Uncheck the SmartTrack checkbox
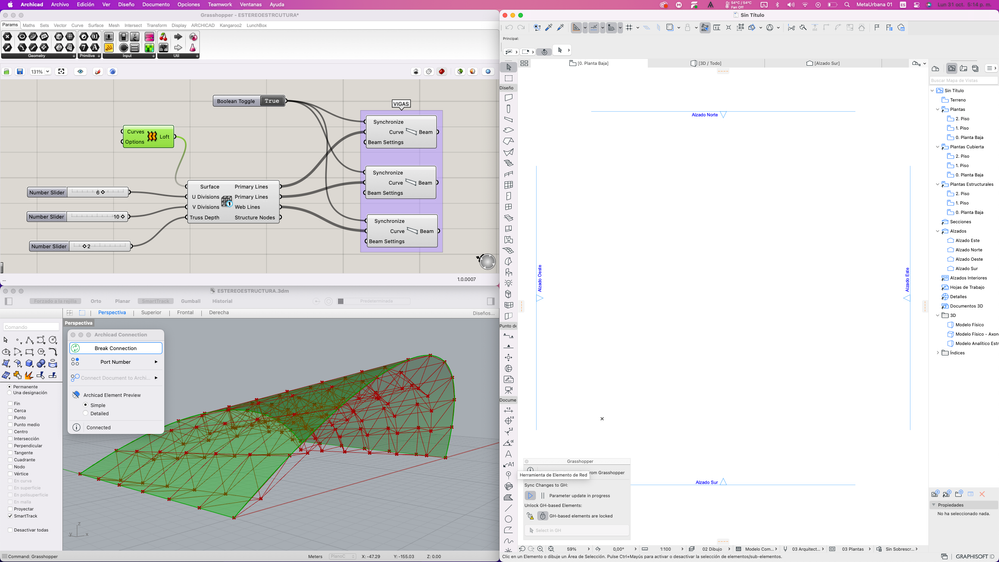The image size is (999, 562). [x=10, y=516]
